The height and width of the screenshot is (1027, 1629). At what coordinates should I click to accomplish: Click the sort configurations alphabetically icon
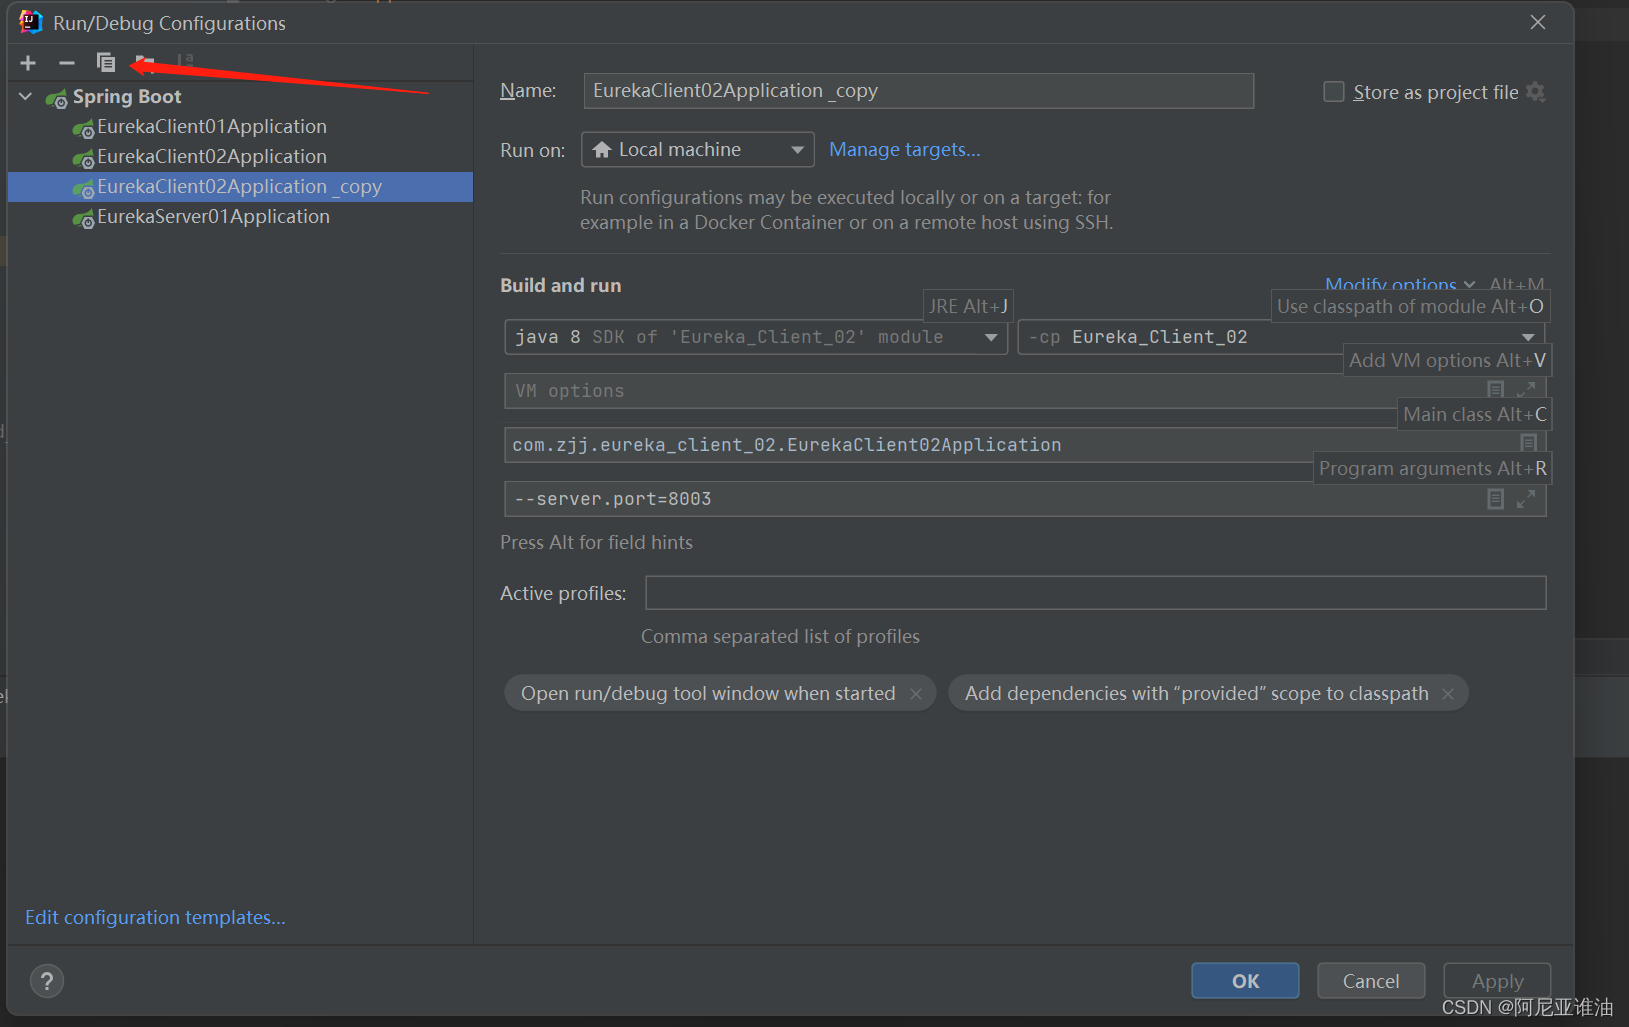coord(185,62)
